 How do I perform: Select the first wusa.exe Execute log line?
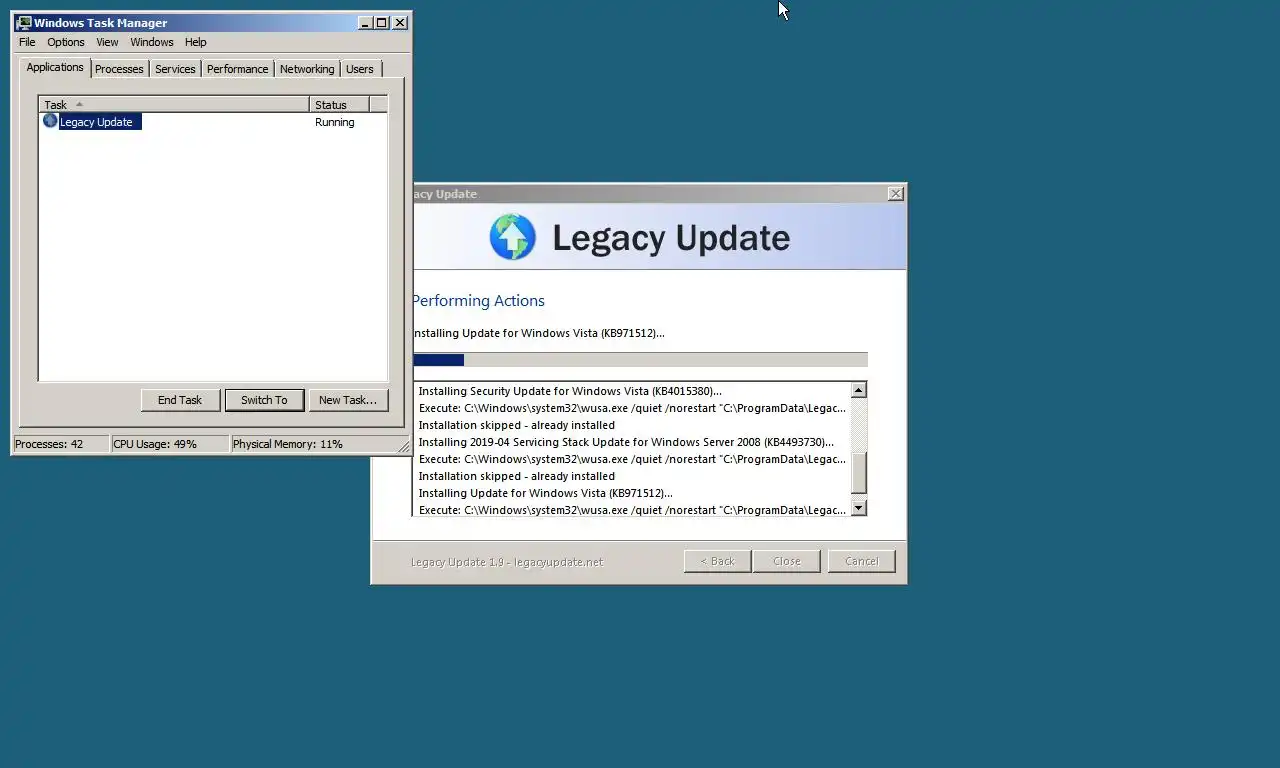pos(631,408)
